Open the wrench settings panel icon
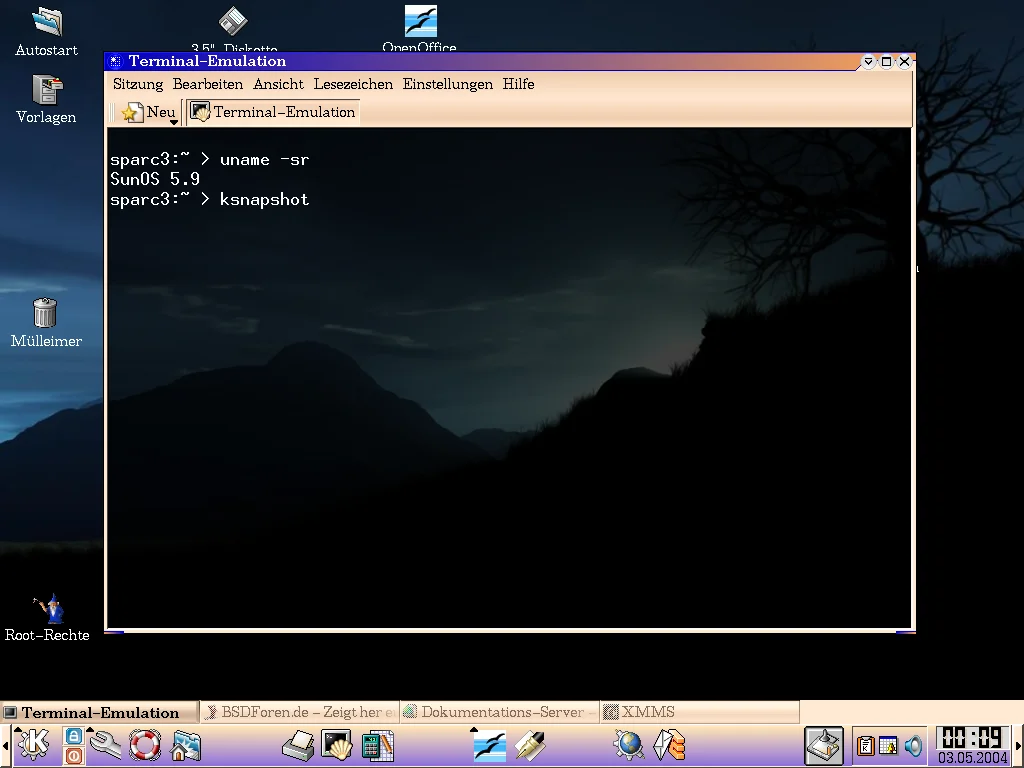 click(106, 745)
